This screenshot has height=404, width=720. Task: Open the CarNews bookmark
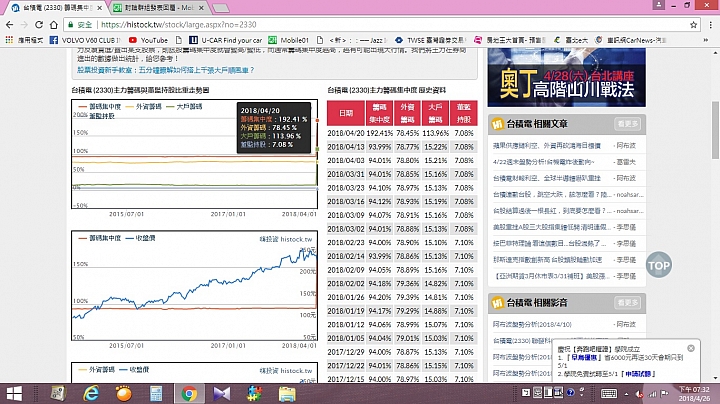[x=630, y=40]
